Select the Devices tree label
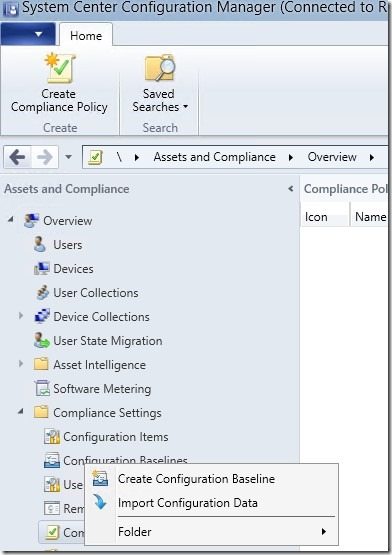The height and width of the screenshot is (555, 392). tap(73, 269)
